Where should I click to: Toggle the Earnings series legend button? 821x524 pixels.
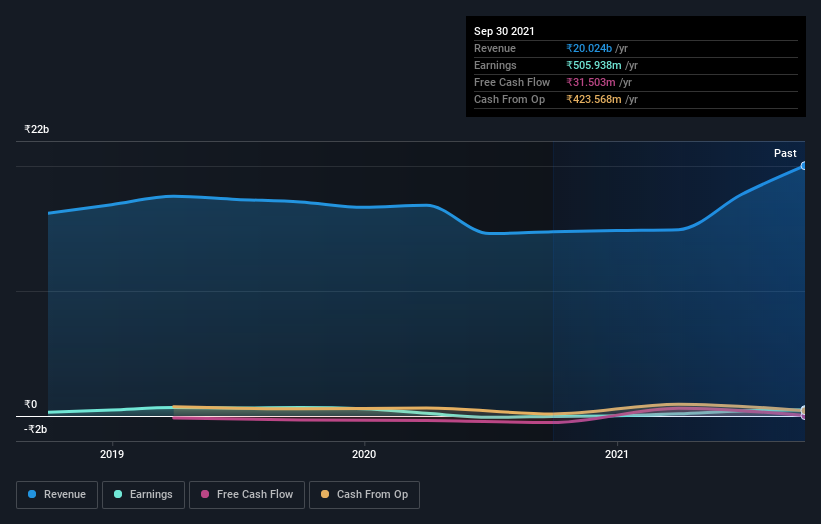click(143, 495)
